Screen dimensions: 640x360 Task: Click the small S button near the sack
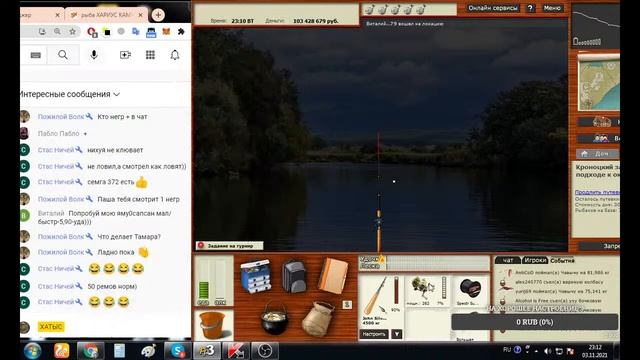tap(347, 304)
